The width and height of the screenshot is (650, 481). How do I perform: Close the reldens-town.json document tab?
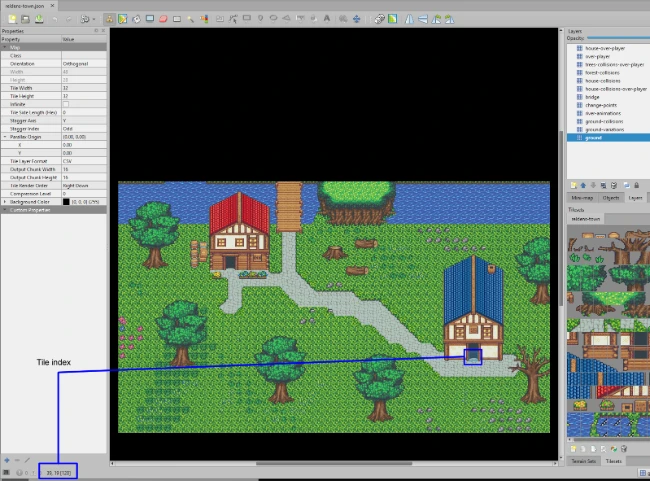(52, 6)
